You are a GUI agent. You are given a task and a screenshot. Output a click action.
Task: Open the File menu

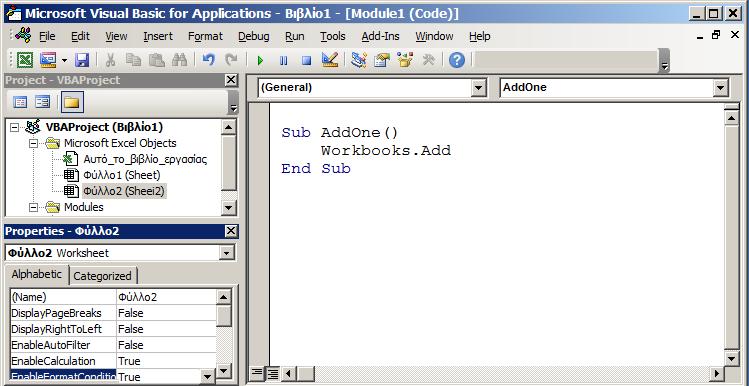pyautogui.click(x=47, y=36)
